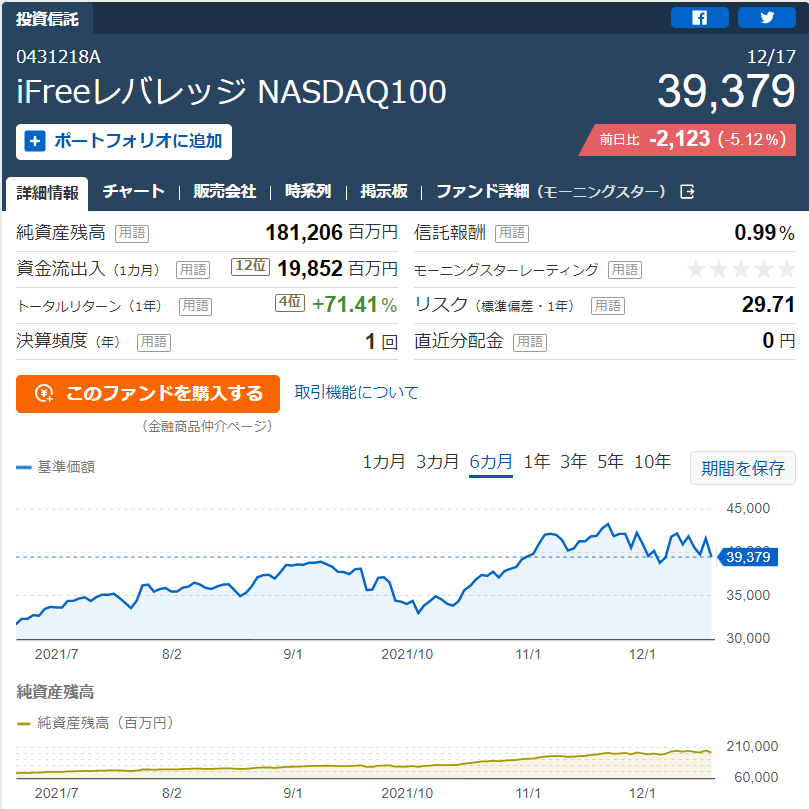The width and height of the screenshot is (809, 809).
Task: Toggle 純資産残高（百万円） legend series
Action: (x=95, y=723)
